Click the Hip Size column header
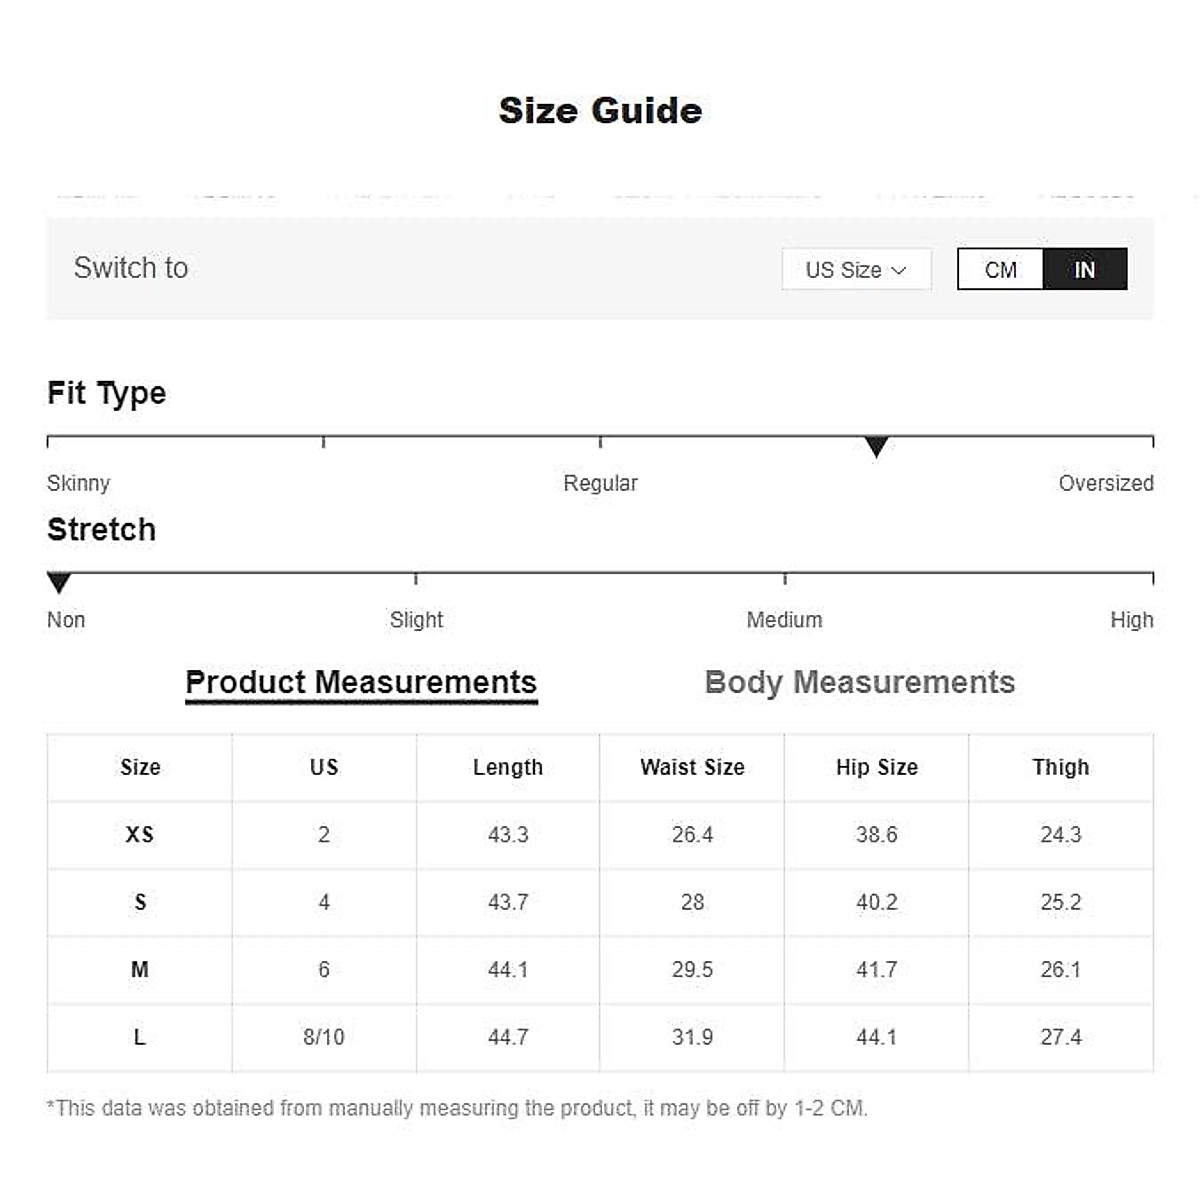Image resolution: width=1200 pixels, height=1200 pixels. click(876, 767)
